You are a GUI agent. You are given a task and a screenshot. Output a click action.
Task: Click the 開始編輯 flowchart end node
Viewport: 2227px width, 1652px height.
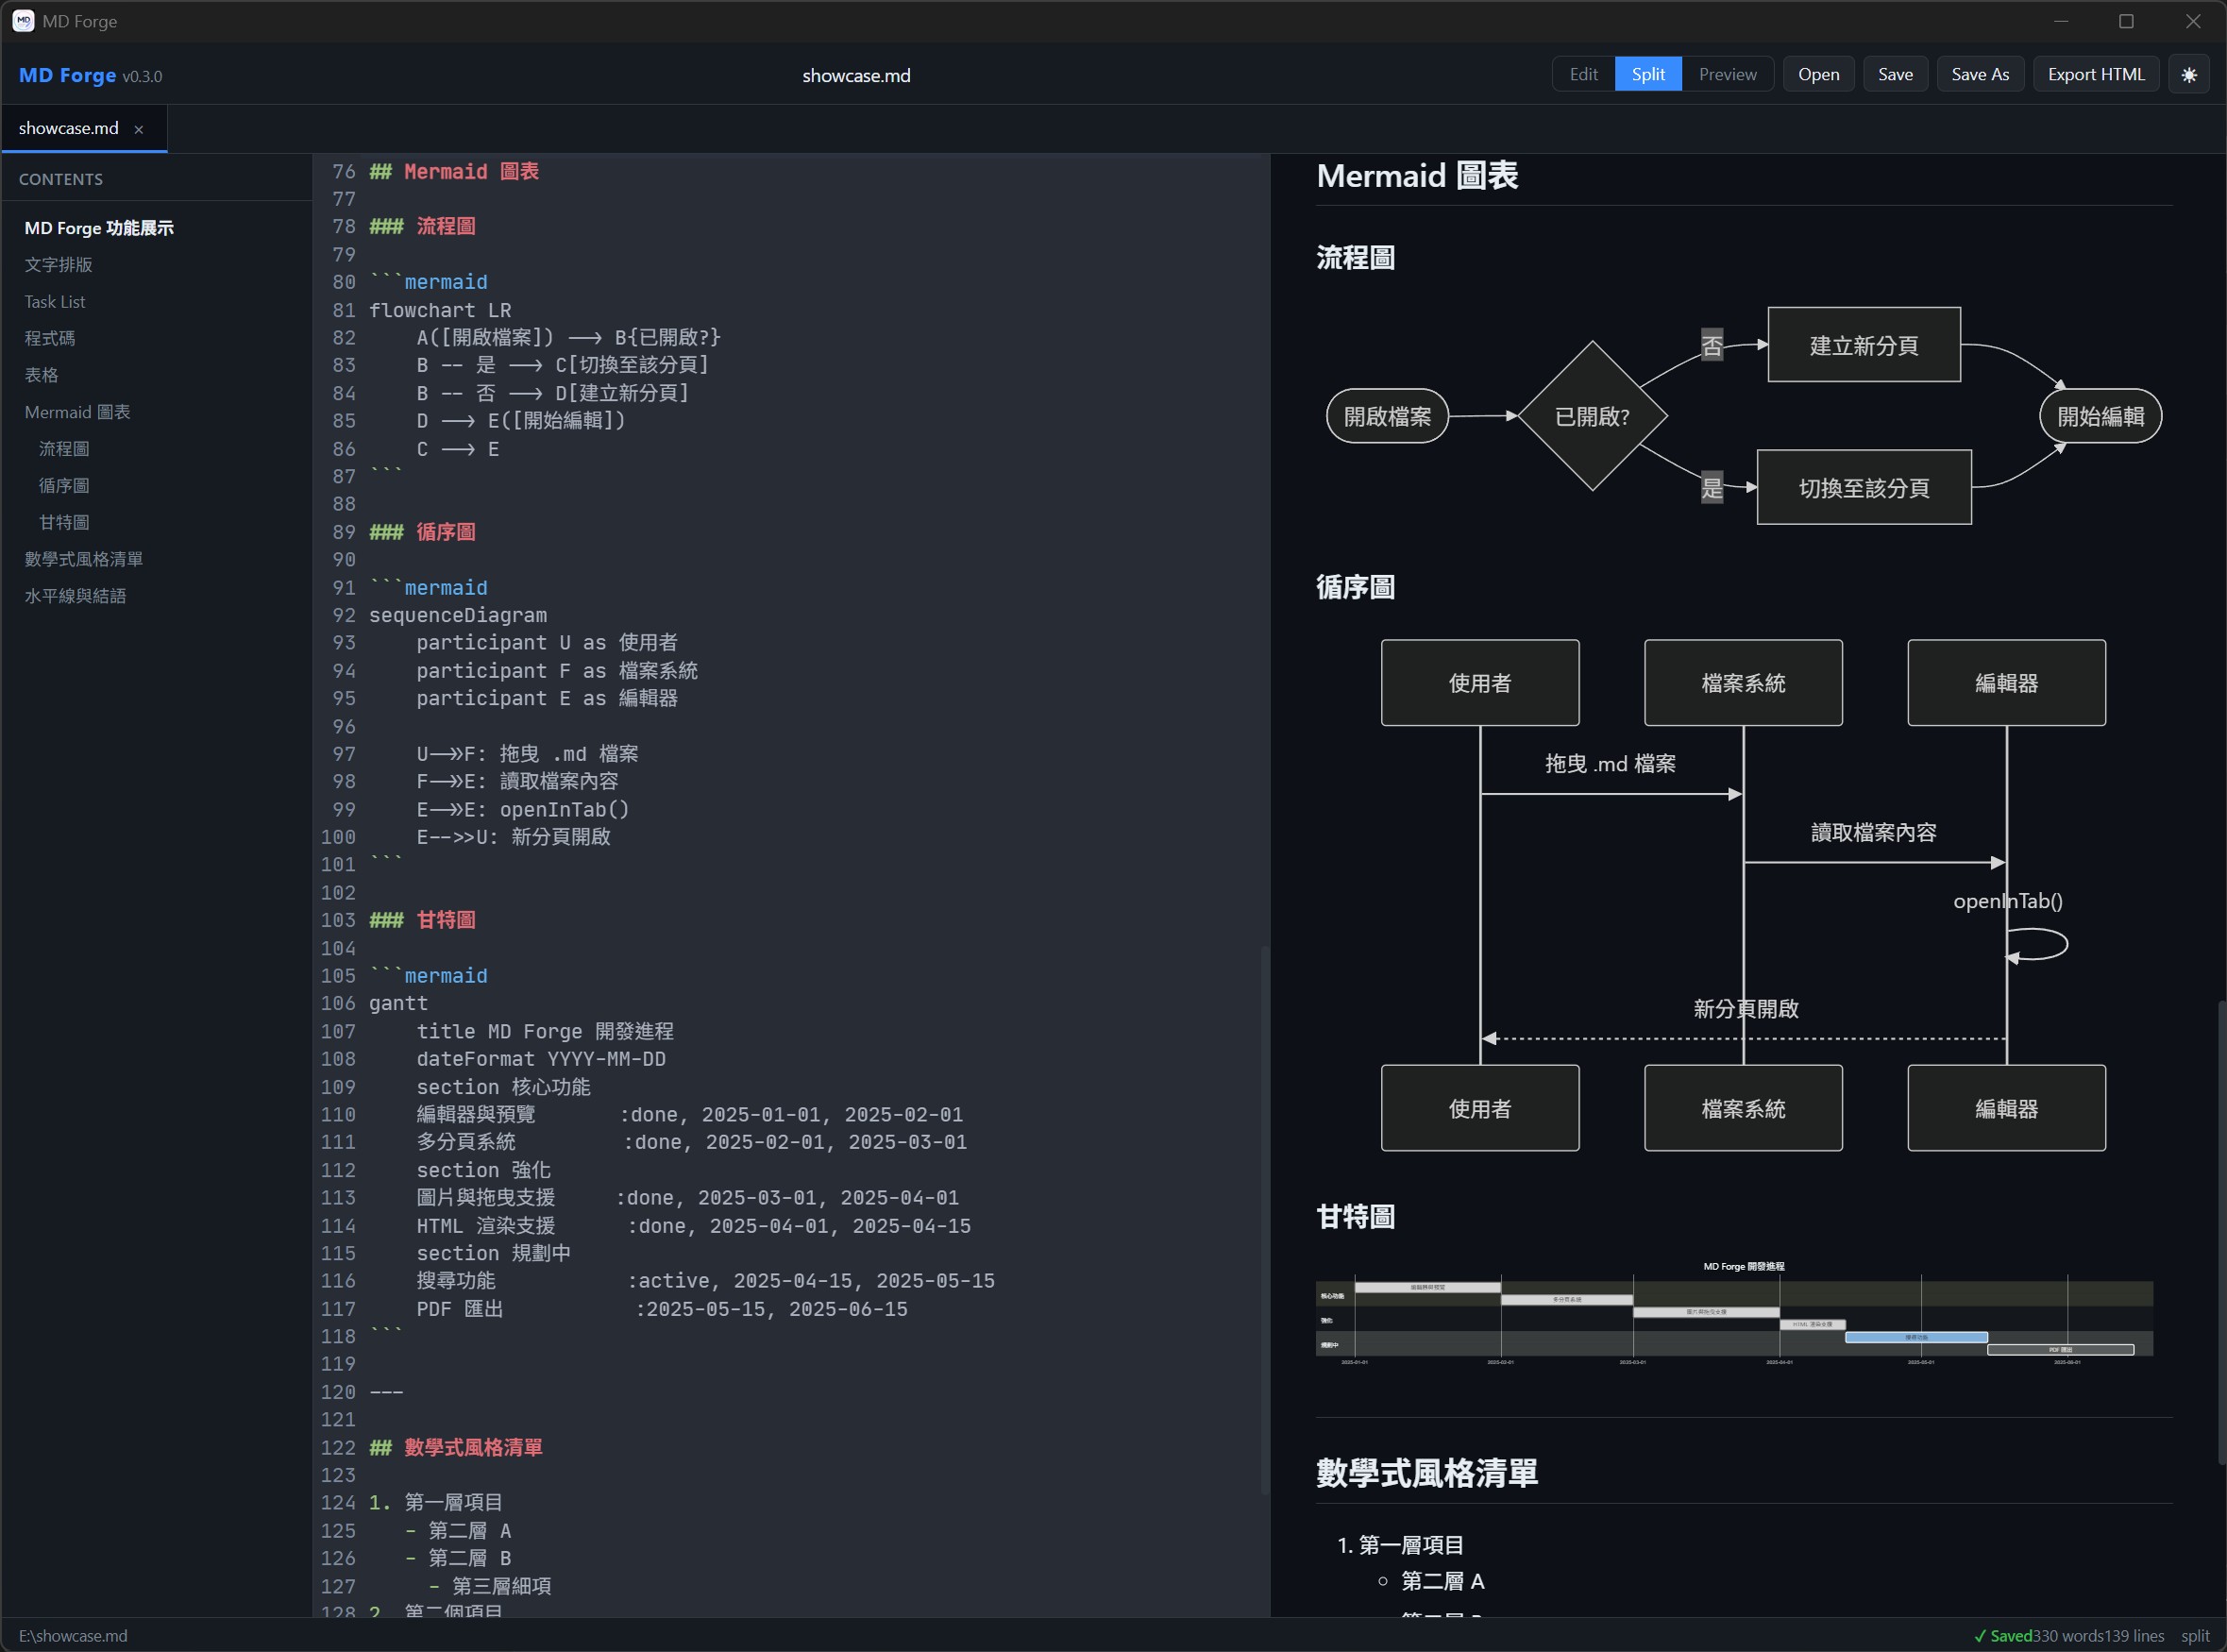click(x=2100, y=416)
